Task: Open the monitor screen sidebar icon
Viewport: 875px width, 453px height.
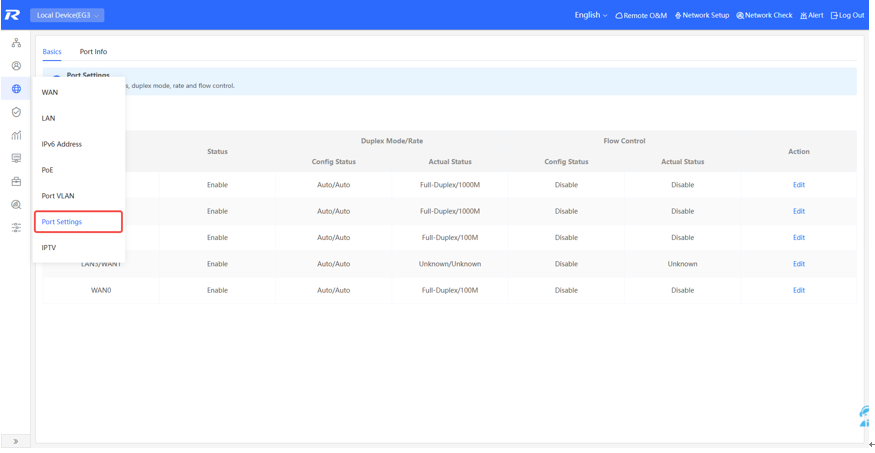Action: click(x=16, y=158)
